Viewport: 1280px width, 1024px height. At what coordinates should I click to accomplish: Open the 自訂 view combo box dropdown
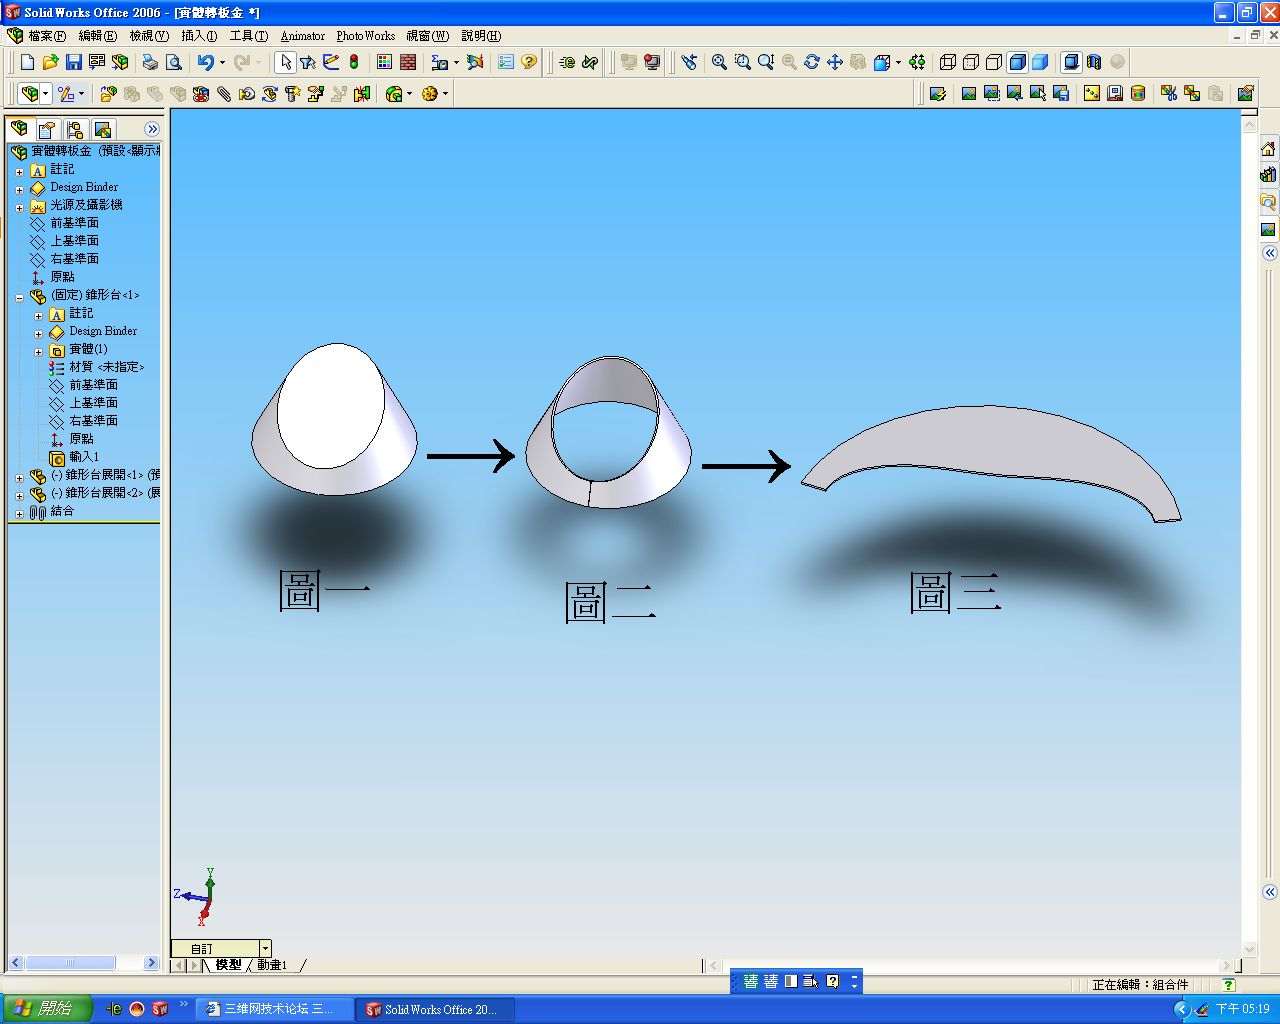(x=265, y=948)
